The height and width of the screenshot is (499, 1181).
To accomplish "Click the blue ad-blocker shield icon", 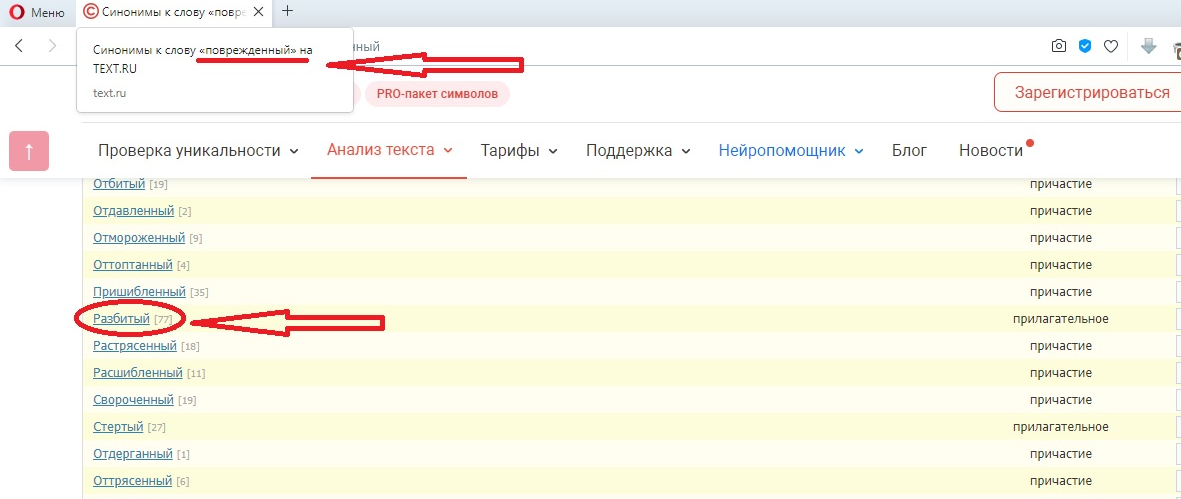I will [1084, 46].
